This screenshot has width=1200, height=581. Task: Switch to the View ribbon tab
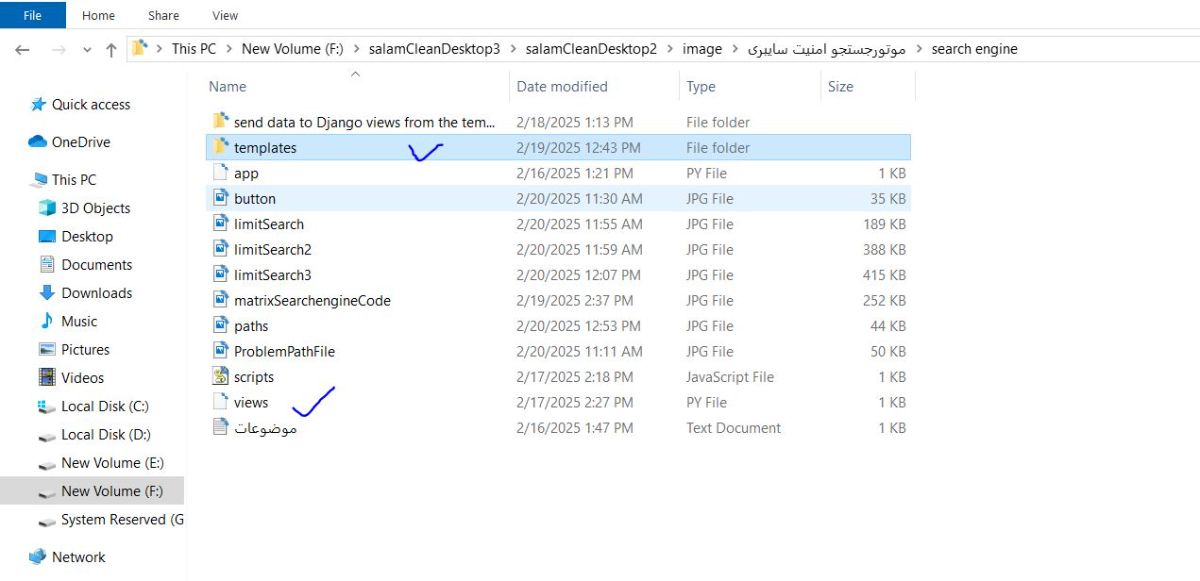point(224,15)
